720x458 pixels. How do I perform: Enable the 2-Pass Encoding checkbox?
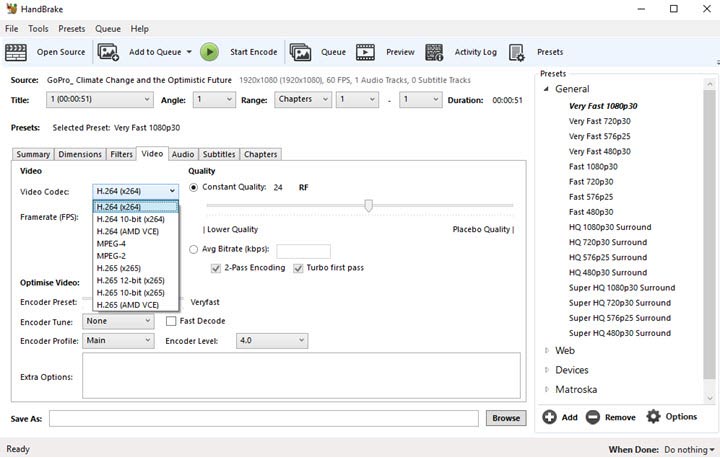click(x=216, y=268)
